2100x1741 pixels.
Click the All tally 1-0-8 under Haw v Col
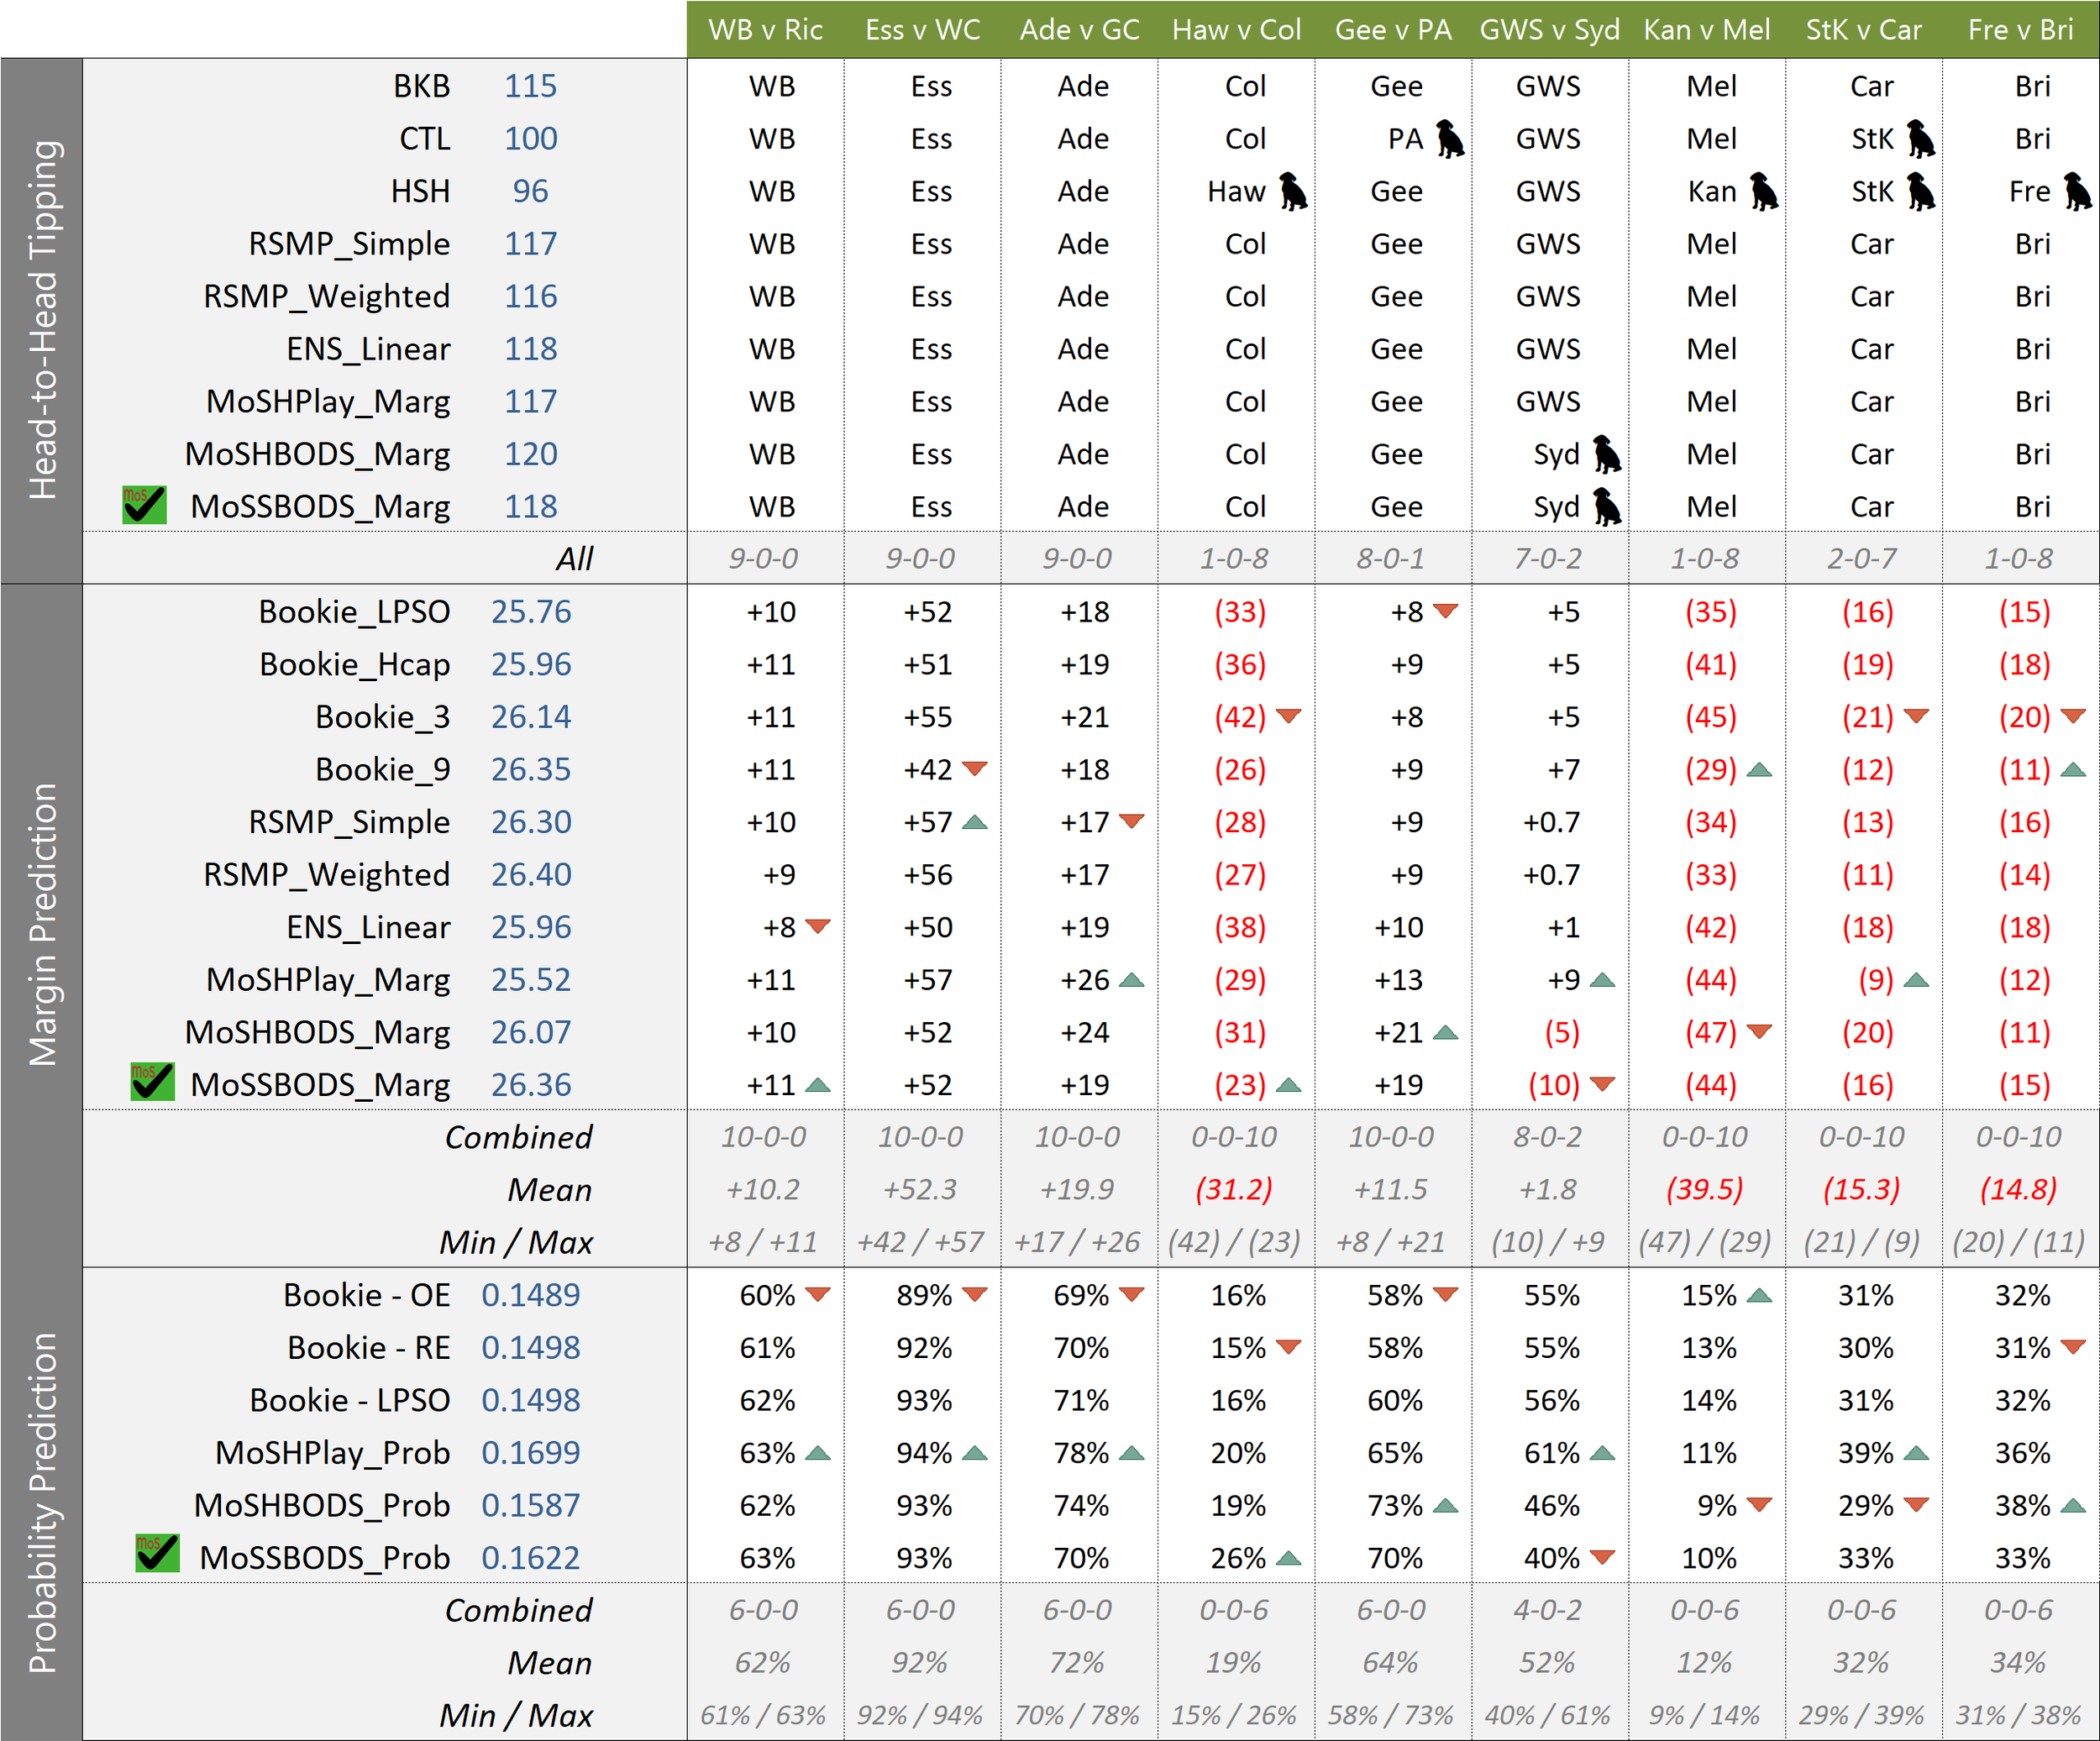coord(1234,559)
